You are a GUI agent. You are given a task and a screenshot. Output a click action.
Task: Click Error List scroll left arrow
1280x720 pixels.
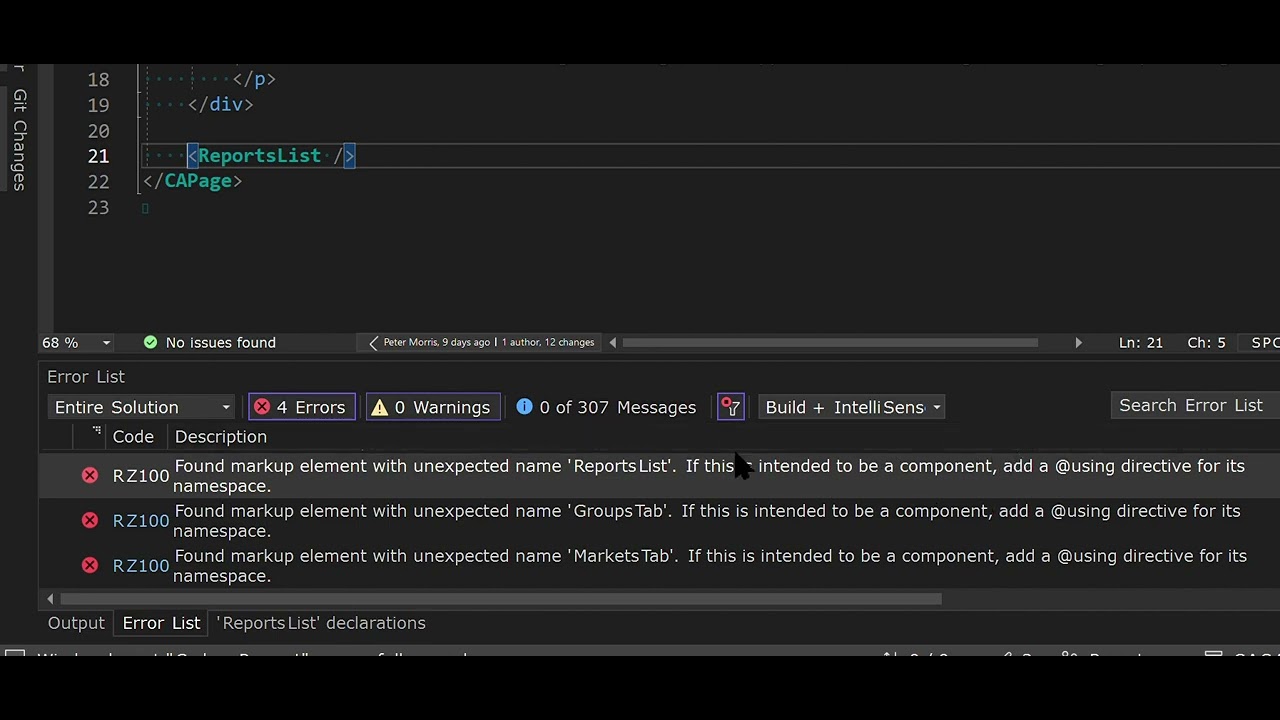point(50,599)
